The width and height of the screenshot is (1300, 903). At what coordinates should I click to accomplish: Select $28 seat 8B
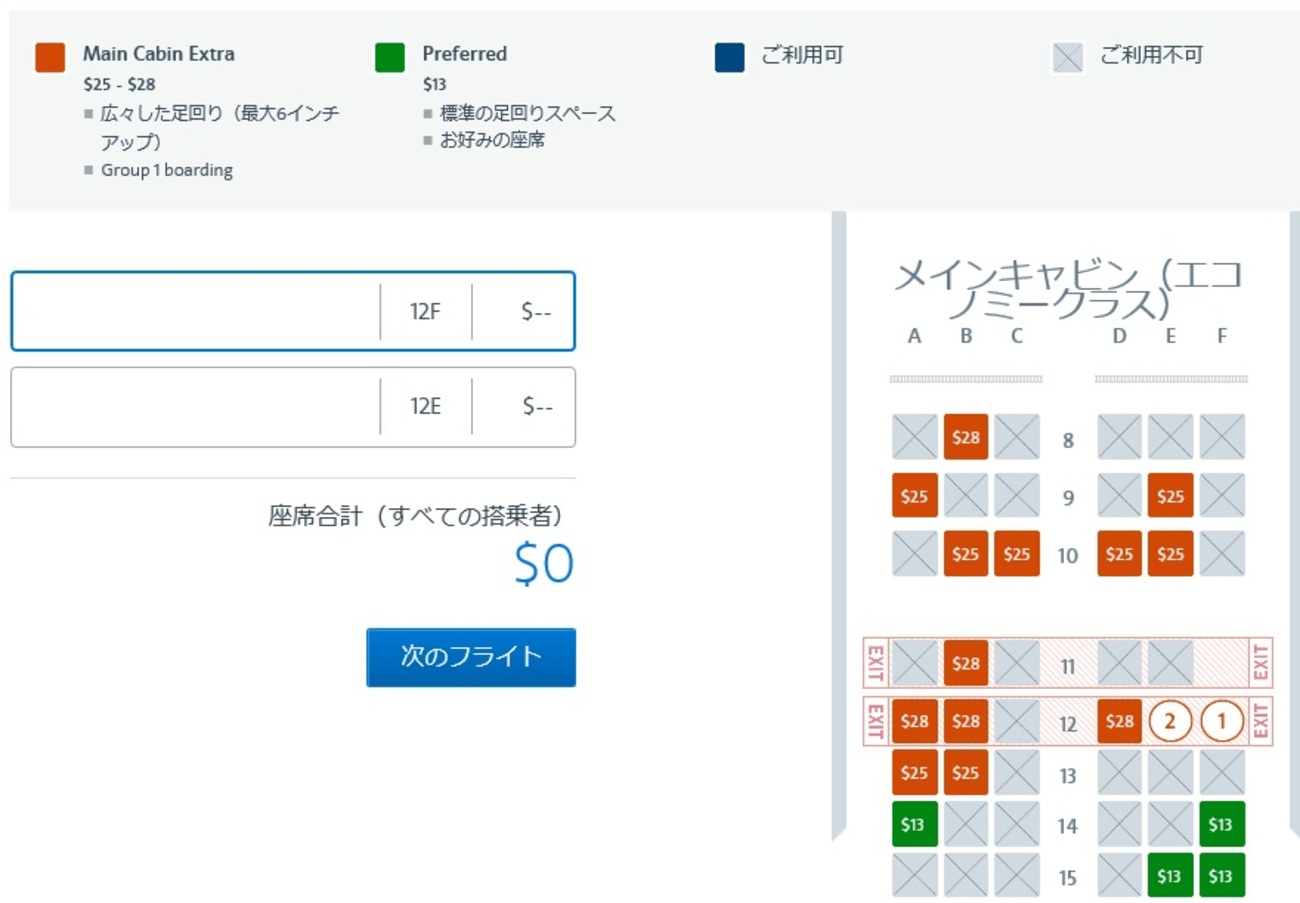(x=965, y=437)
